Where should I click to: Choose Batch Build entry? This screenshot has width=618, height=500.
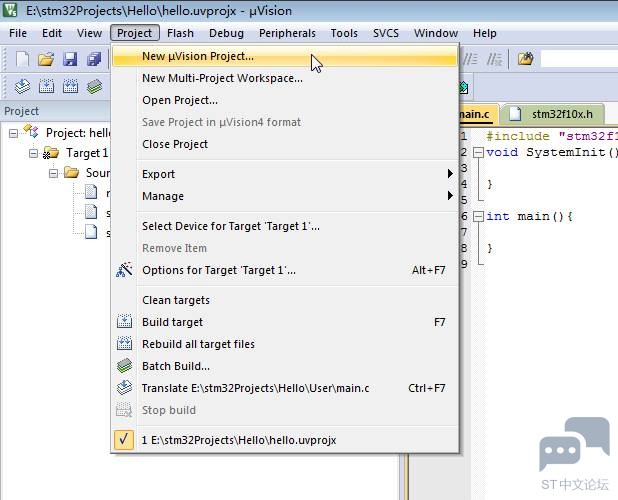pyautogui.click(x=285, y=366)
